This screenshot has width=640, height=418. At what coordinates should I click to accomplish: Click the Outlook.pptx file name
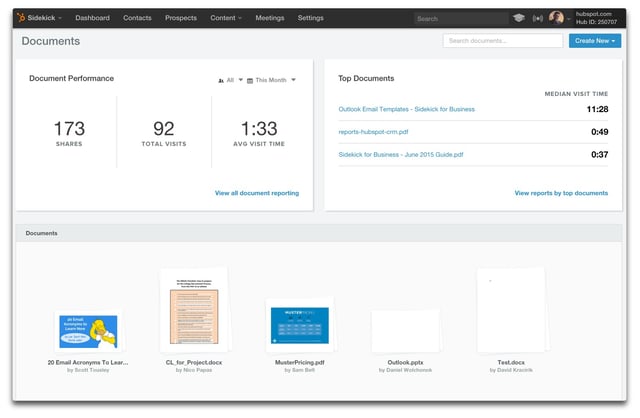405,362
